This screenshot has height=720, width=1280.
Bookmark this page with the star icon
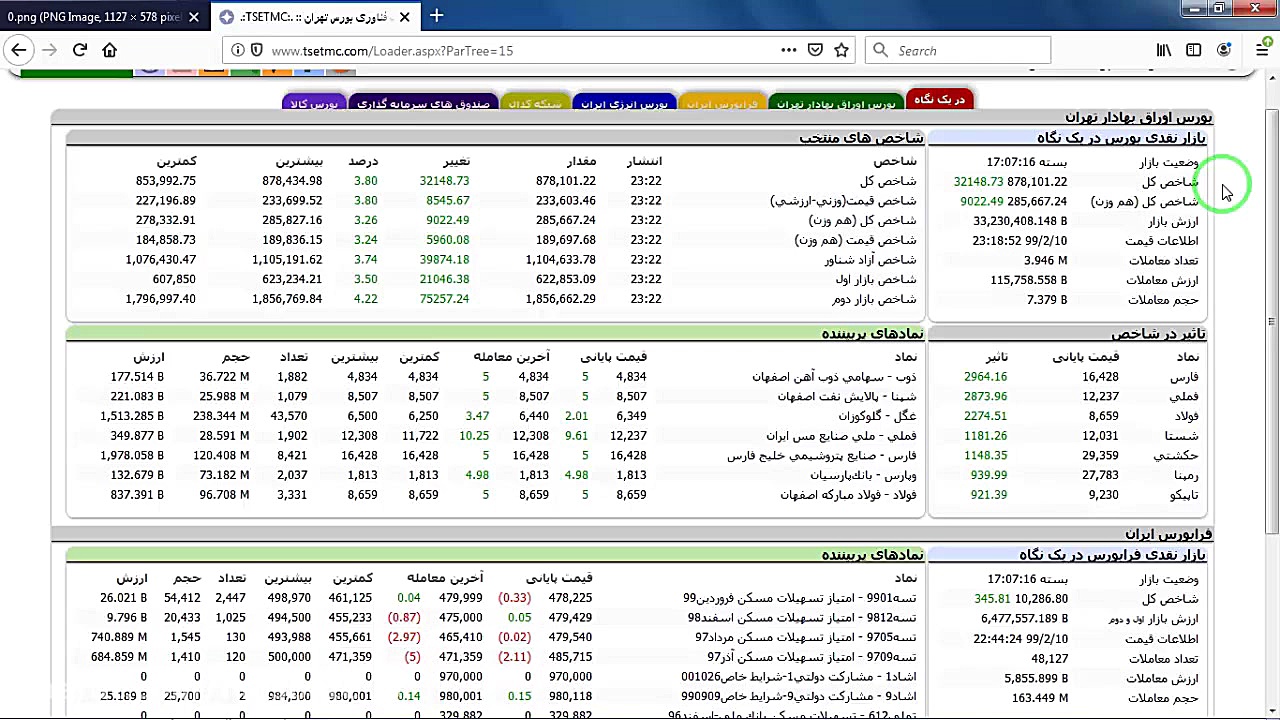click(842, 49)
